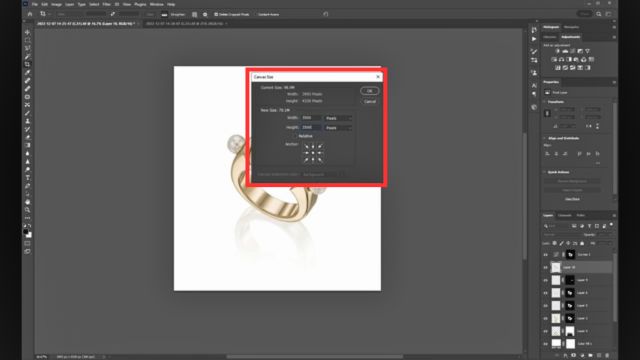
Task: Click lock all layer icon
Action: pos(582,243)
